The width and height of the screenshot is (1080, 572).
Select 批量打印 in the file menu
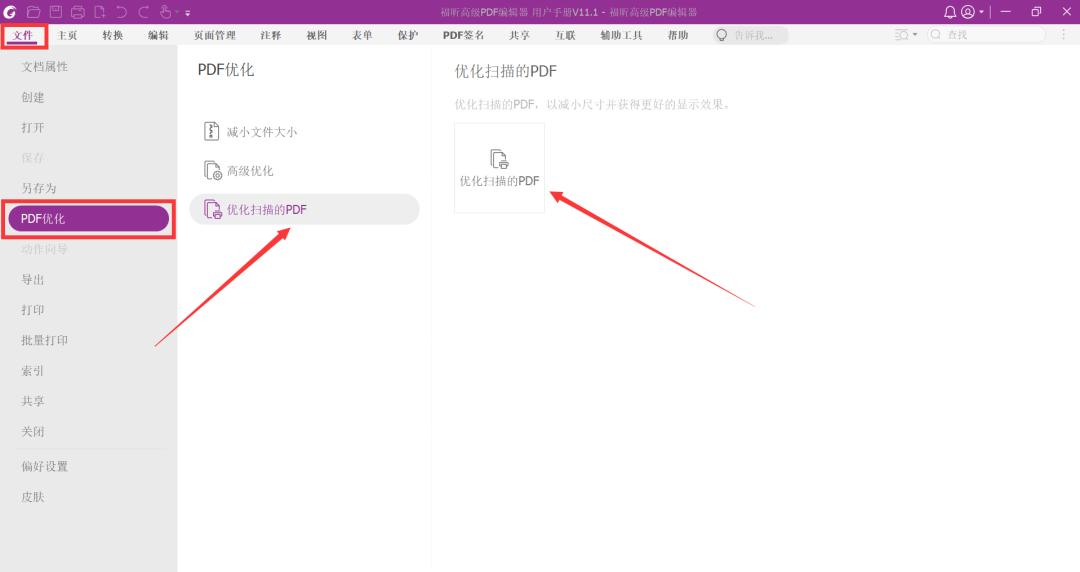[45, 340]
